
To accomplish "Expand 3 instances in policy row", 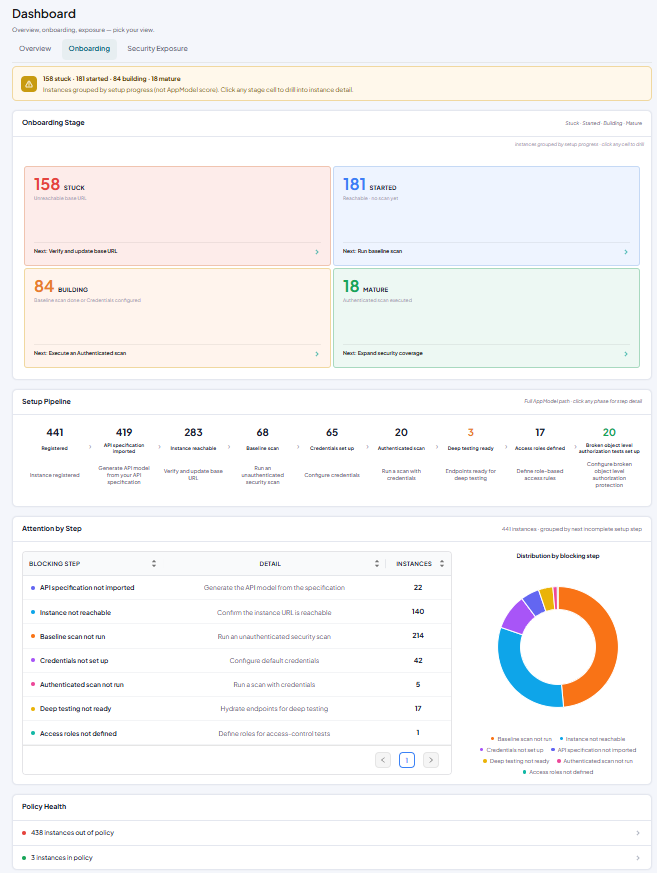I will pos(332,858).
